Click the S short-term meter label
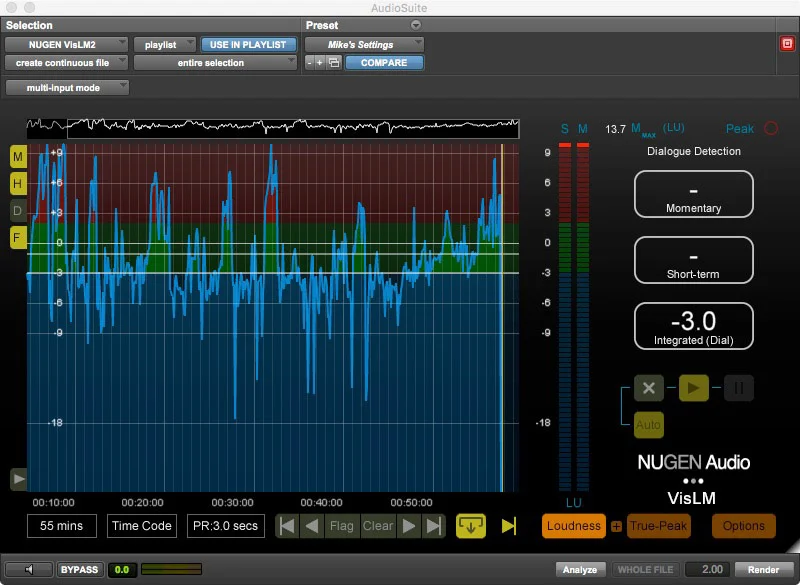Image resolution: width=800 pixels, height=585 pixels. pyautogui.click(x=564, y=129)
